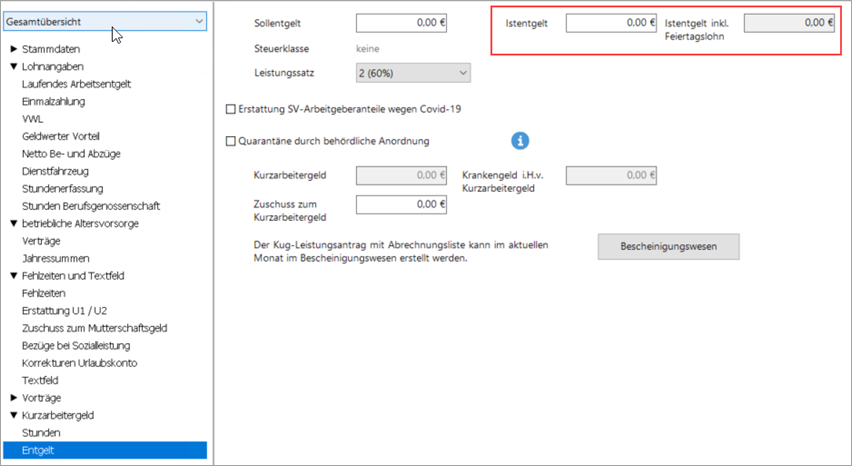The width and height of the screenshot is (852, 466).
Task: Select Laufendes Arbeitsentgelt in the tree
Action: click(x=77, y=84)
